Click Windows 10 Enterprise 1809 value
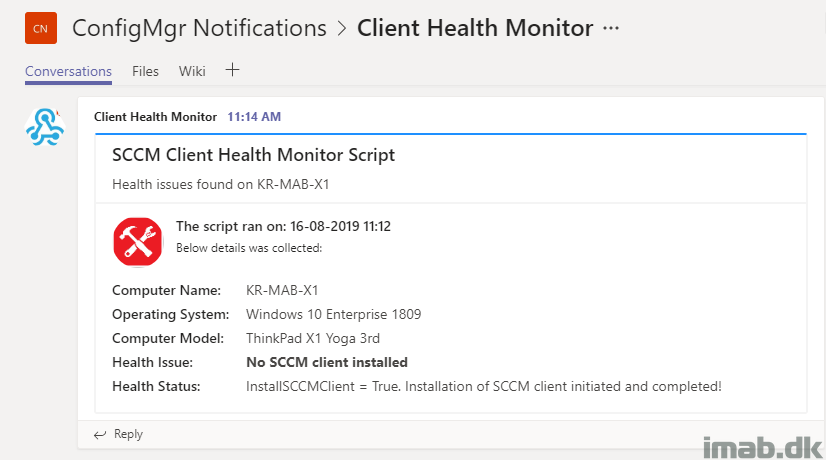826x460 pixels. 333,315
